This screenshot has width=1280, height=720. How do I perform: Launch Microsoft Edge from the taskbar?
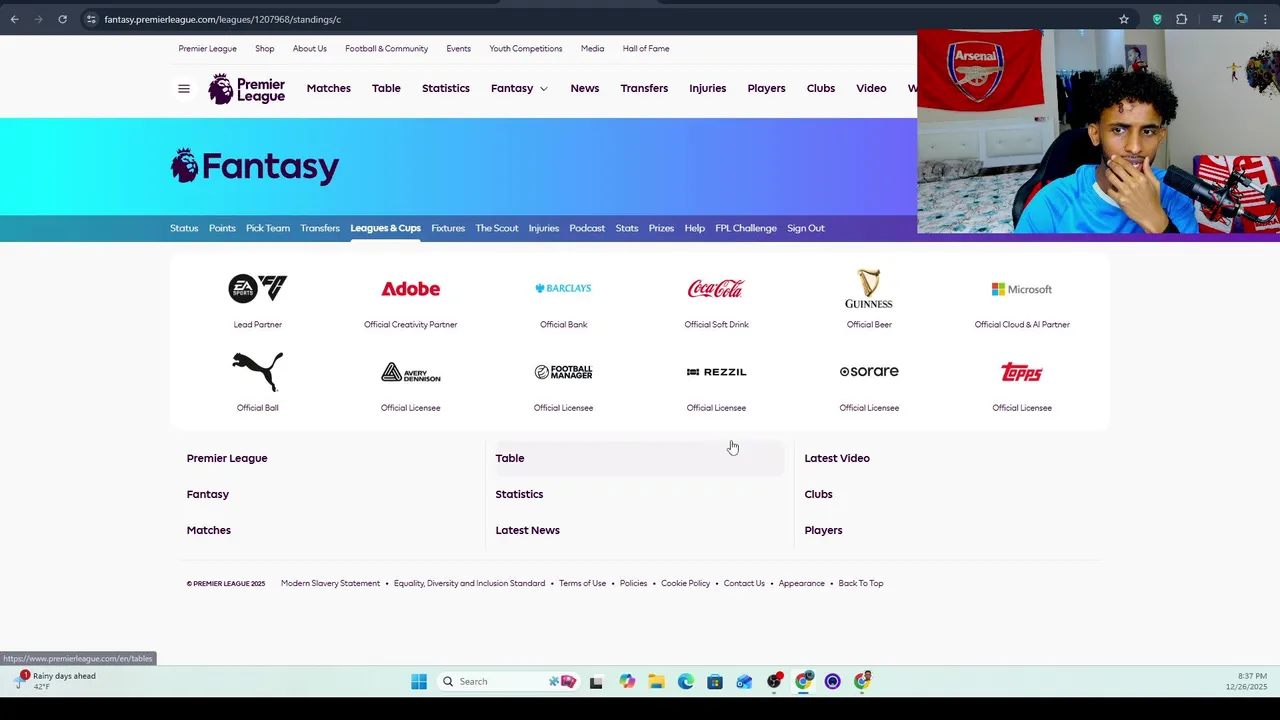coord(685,682)
